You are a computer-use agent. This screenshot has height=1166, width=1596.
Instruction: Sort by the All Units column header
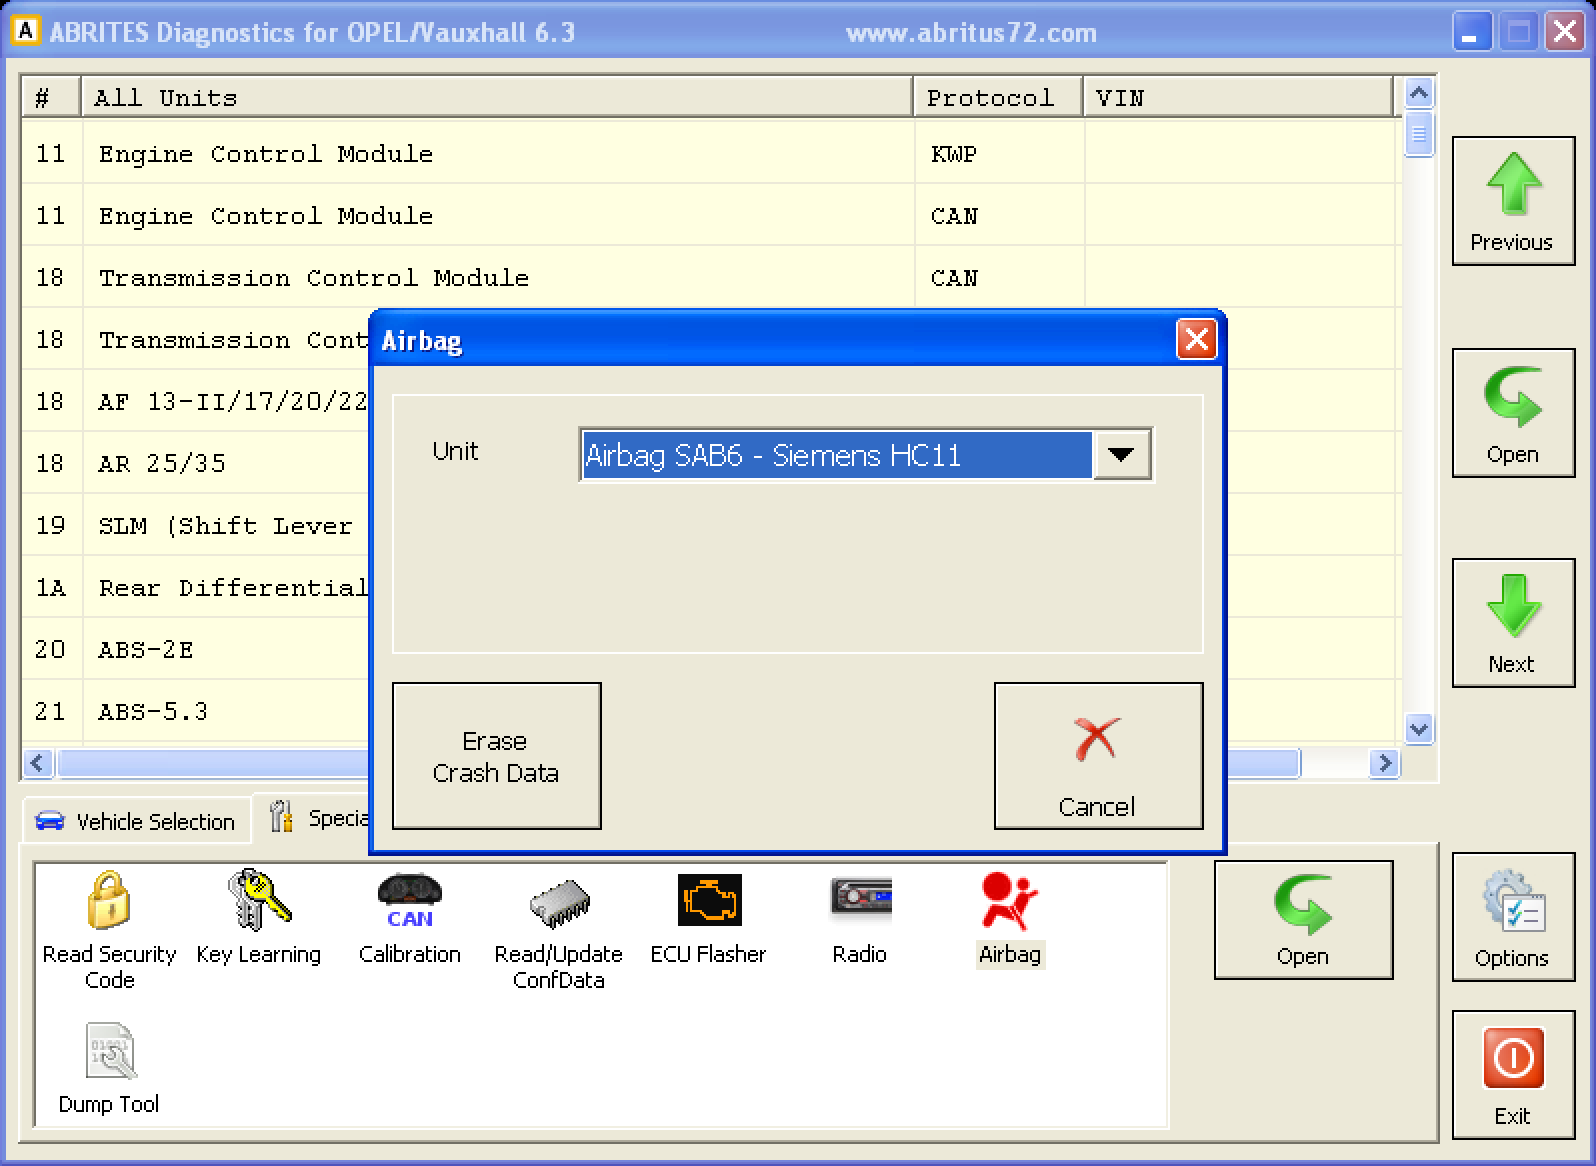pos(496,98)
